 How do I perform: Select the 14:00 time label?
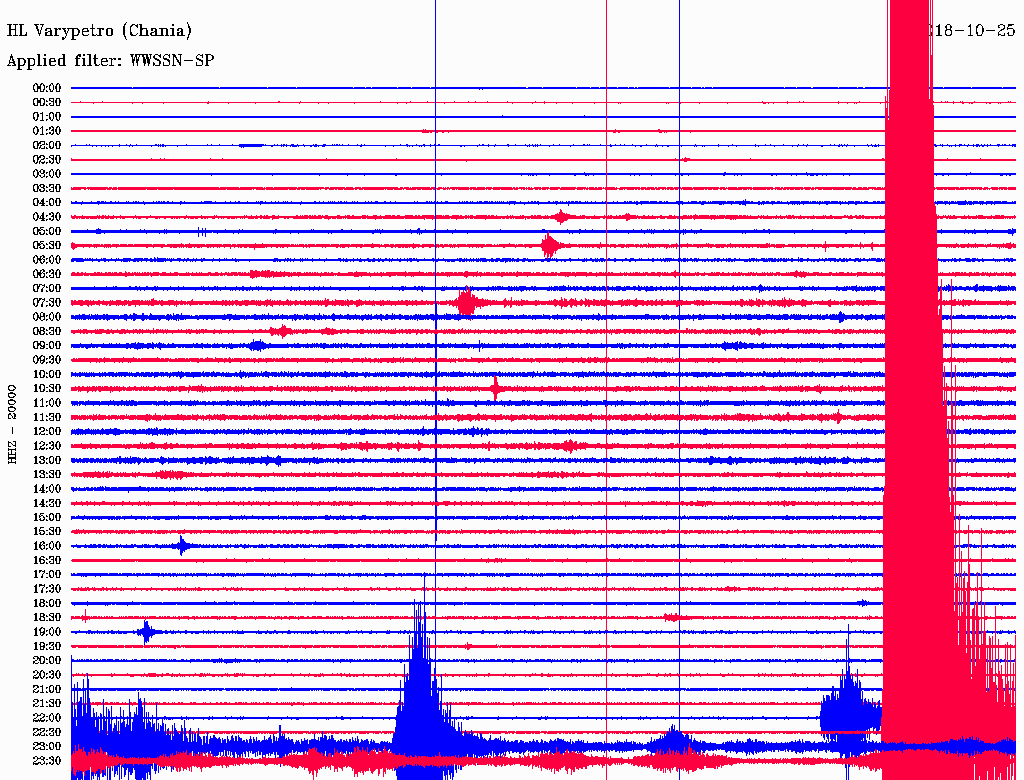click(x=47, y=489)
